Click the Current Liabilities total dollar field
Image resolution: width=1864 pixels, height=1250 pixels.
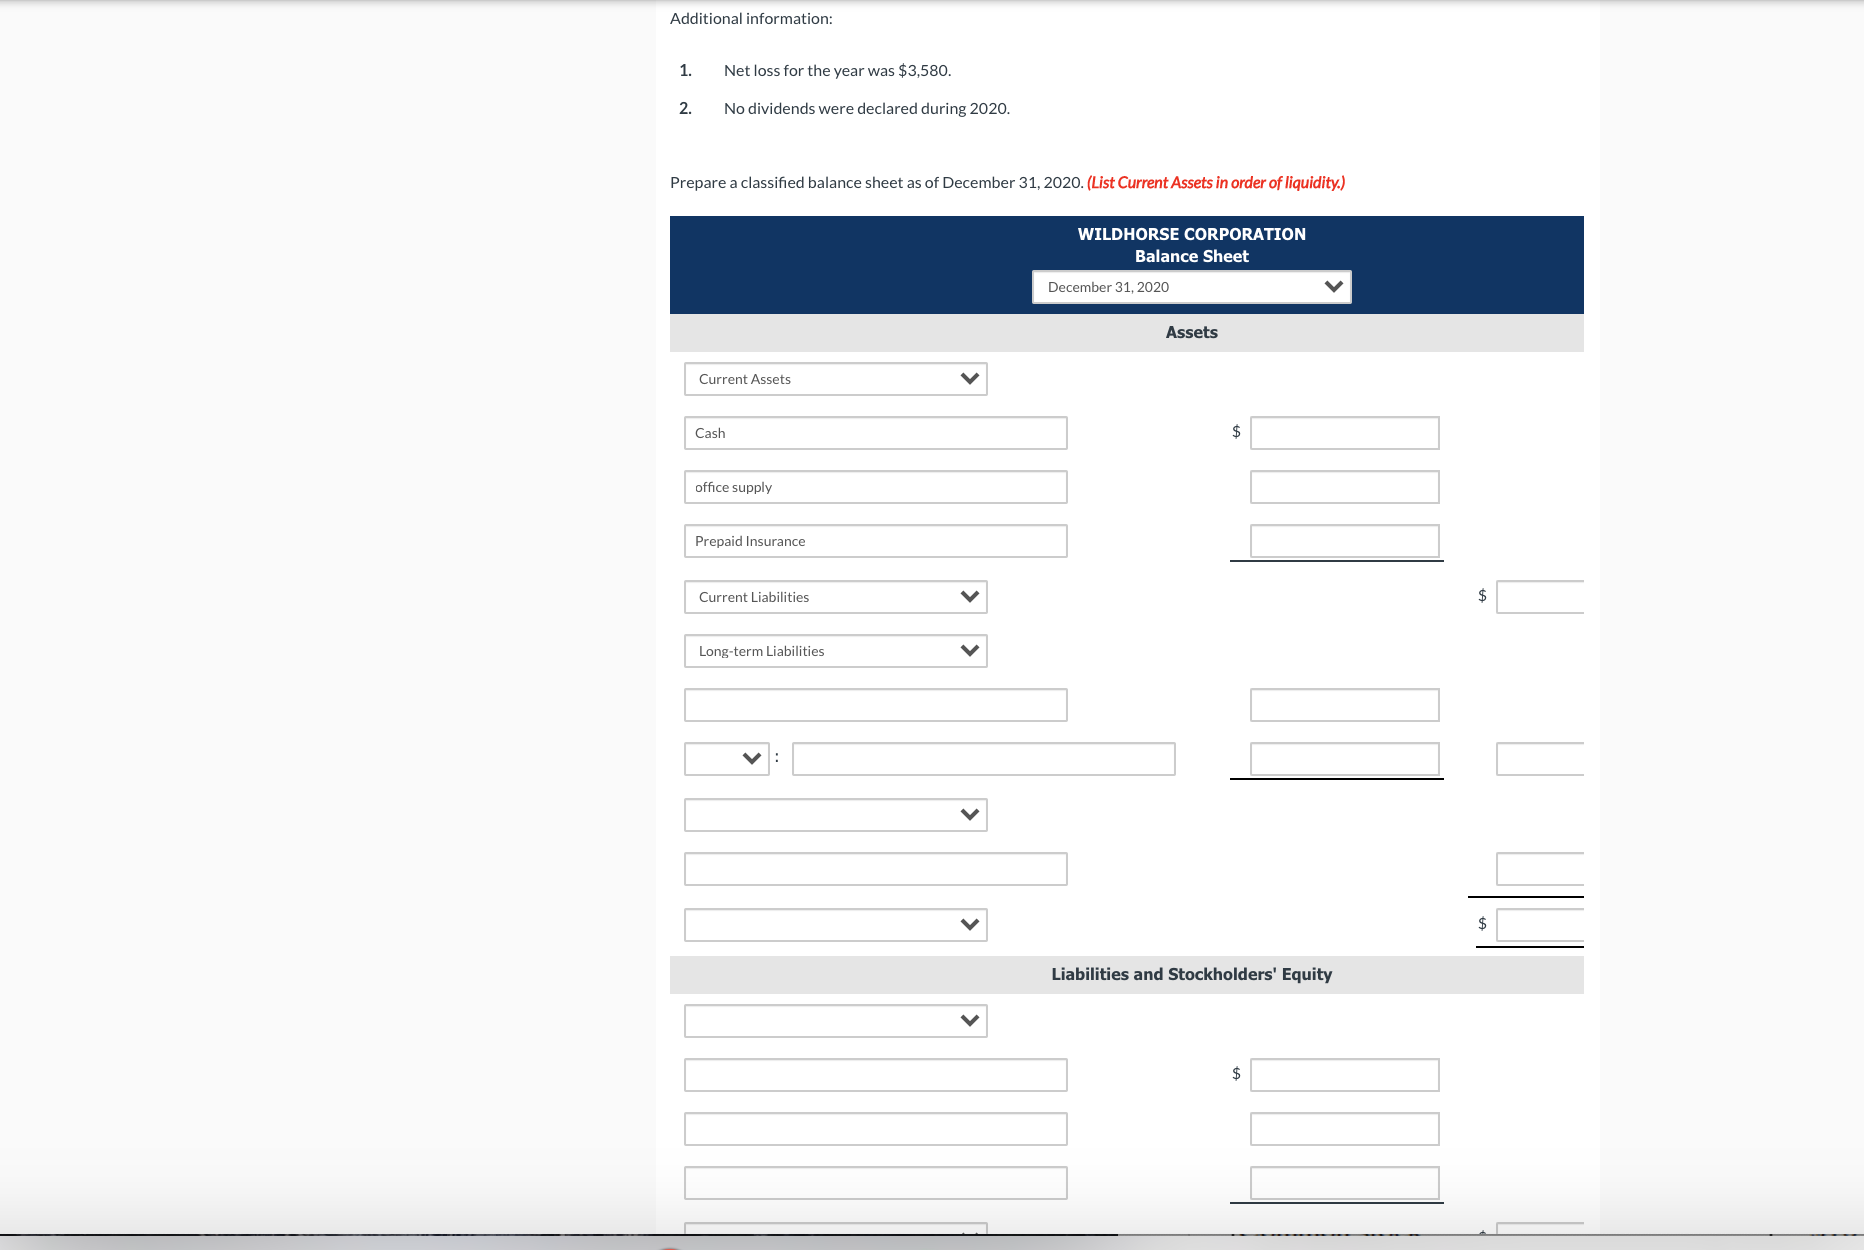1540,597
